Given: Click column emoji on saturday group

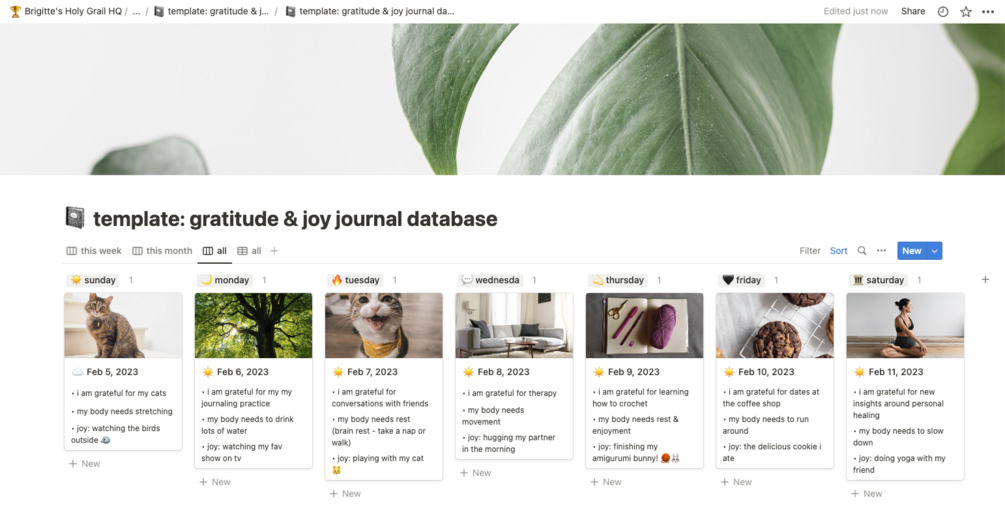Looking at the screenshot, I should pyautogui.click(x=858, y=280).
